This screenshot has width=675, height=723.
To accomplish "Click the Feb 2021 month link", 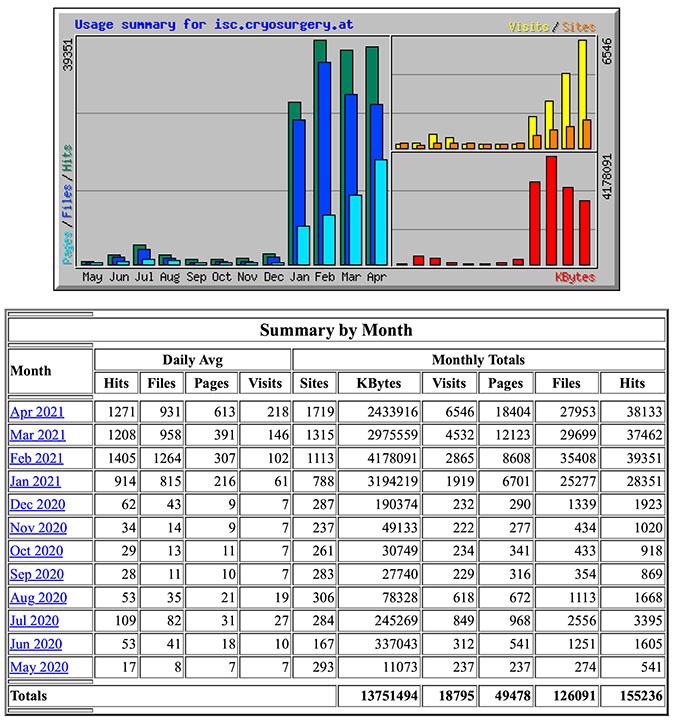I will pyautogui.click(x=38, y=458).
